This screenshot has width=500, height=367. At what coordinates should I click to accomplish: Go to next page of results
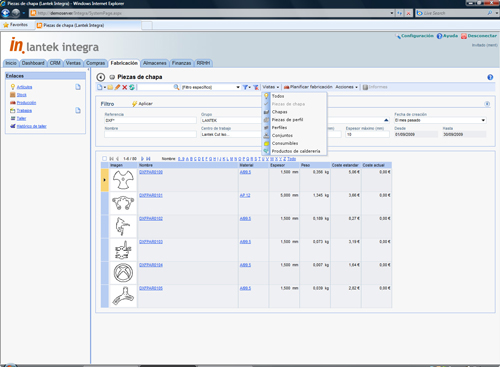(x=142, y=159)
